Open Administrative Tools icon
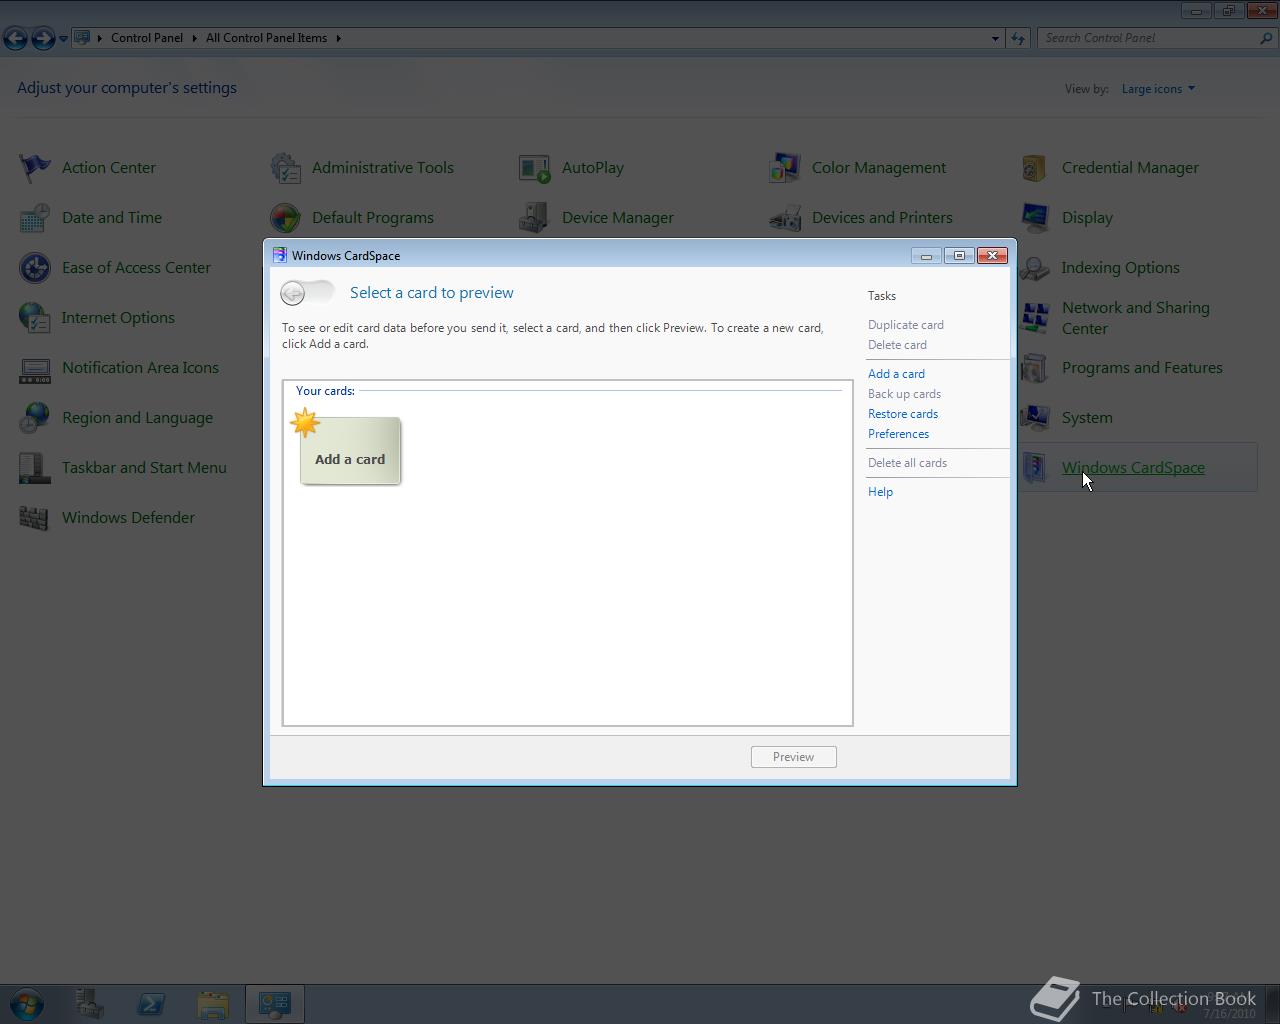 point(285,168)
